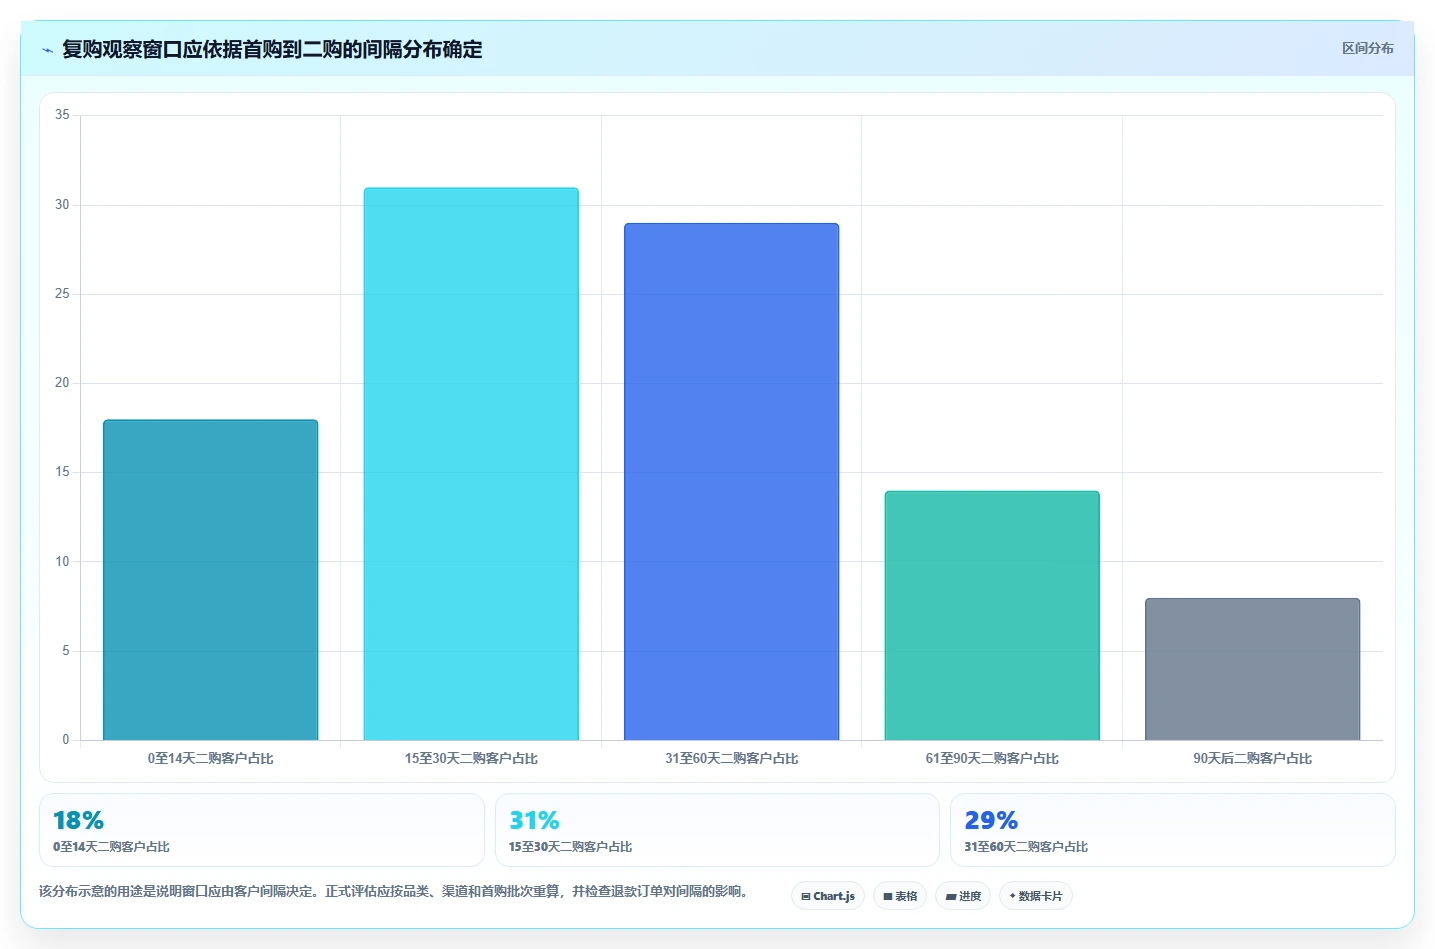
Task: Click the 31% data card
Action: click(x=717, y=830)
